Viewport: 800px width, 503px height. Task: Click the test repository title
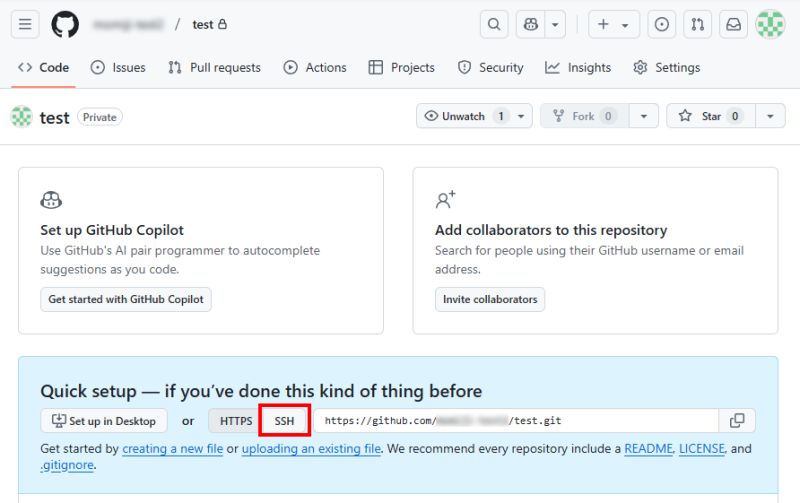(55, 117)
